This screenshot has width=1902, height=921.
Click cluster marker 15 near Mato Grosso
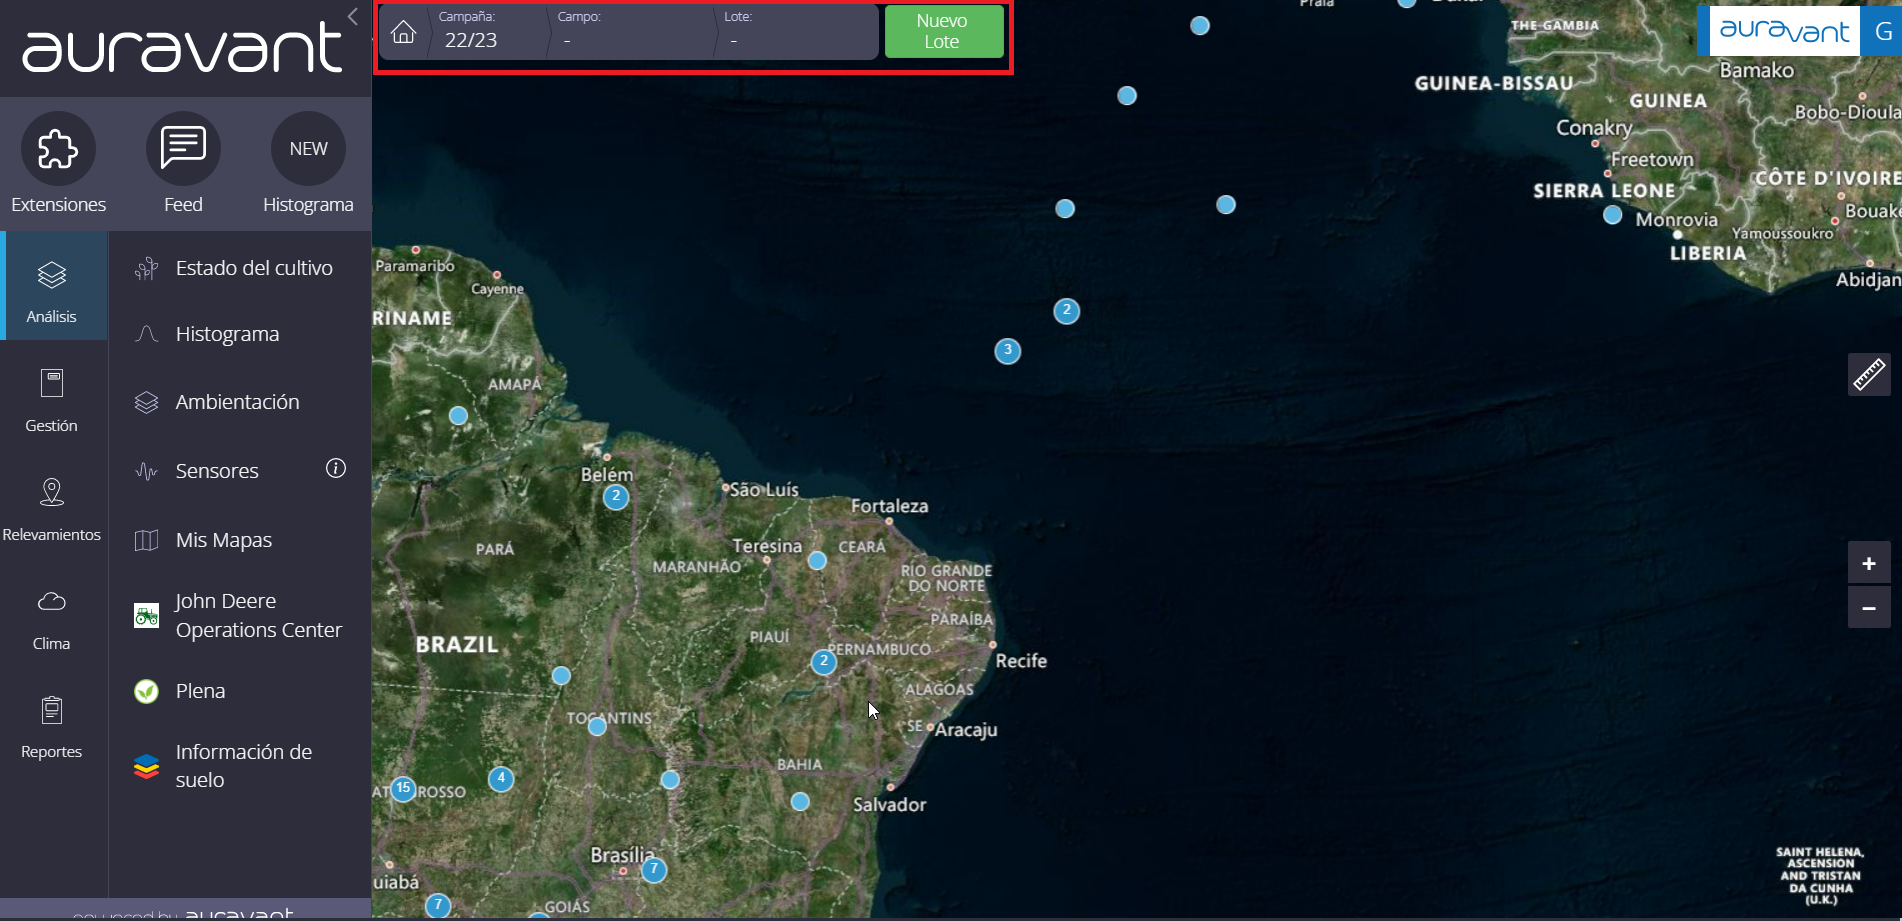click(x=403, y=789)
